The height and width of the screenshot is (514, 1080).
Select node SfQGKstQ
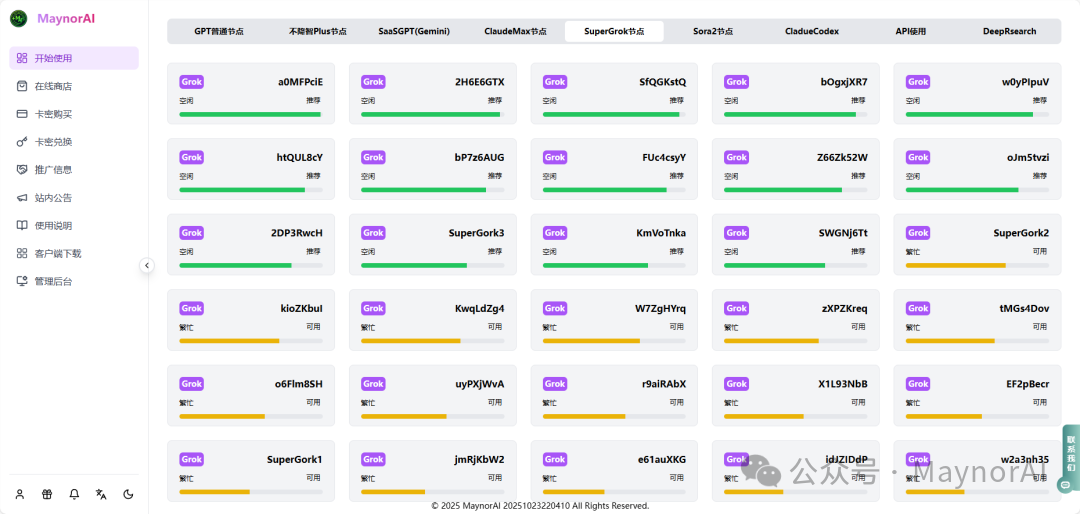click(614, 94)
